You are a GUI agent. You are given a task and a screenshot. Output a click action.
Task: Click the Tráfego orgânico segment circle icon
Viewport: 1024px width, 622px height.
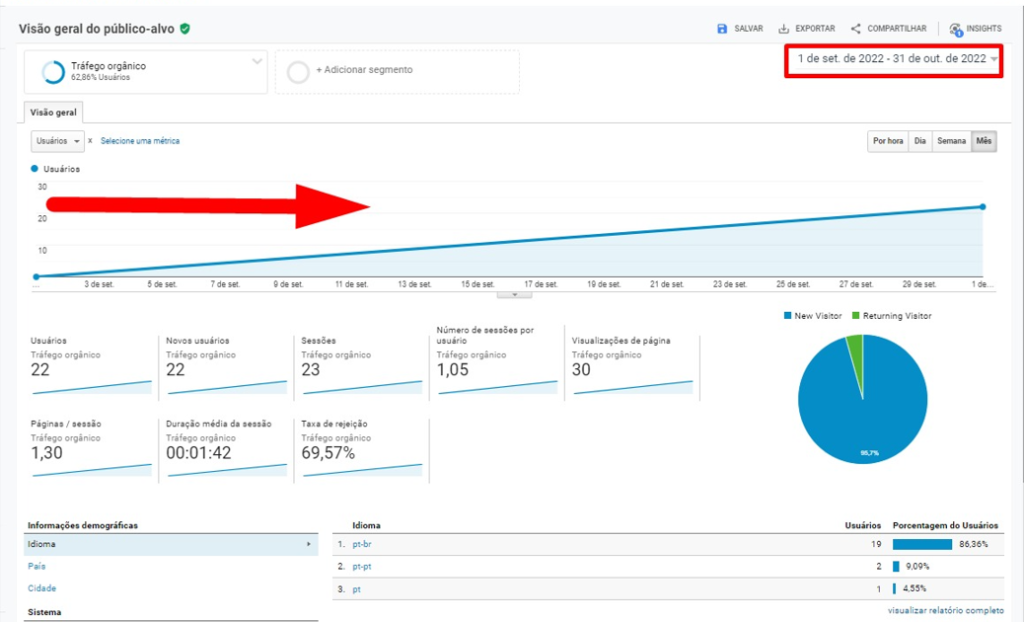pyautogui.click(x=53, y=72)
